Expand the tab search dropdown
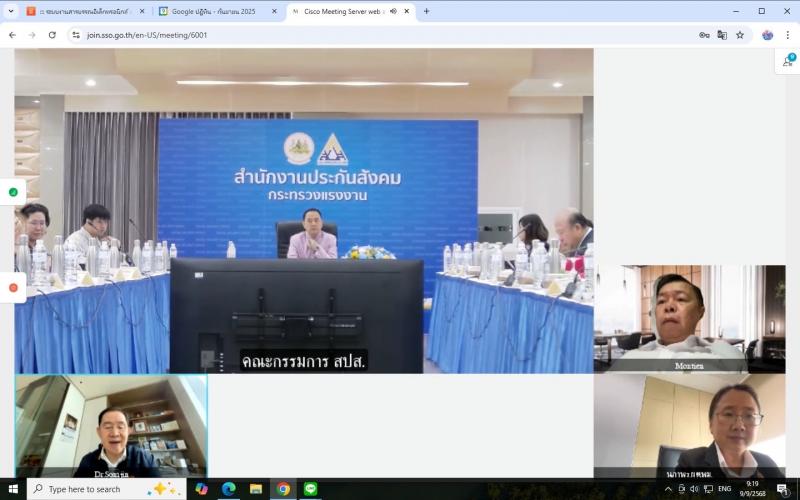This screenshot has width=800, height=500. pyautogui.click(x=11, y=11)
